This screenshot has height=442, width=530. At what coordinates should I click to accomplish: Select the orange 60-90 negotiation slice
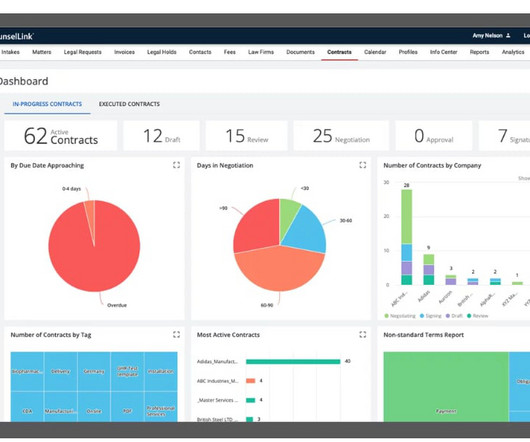[279, 270]
